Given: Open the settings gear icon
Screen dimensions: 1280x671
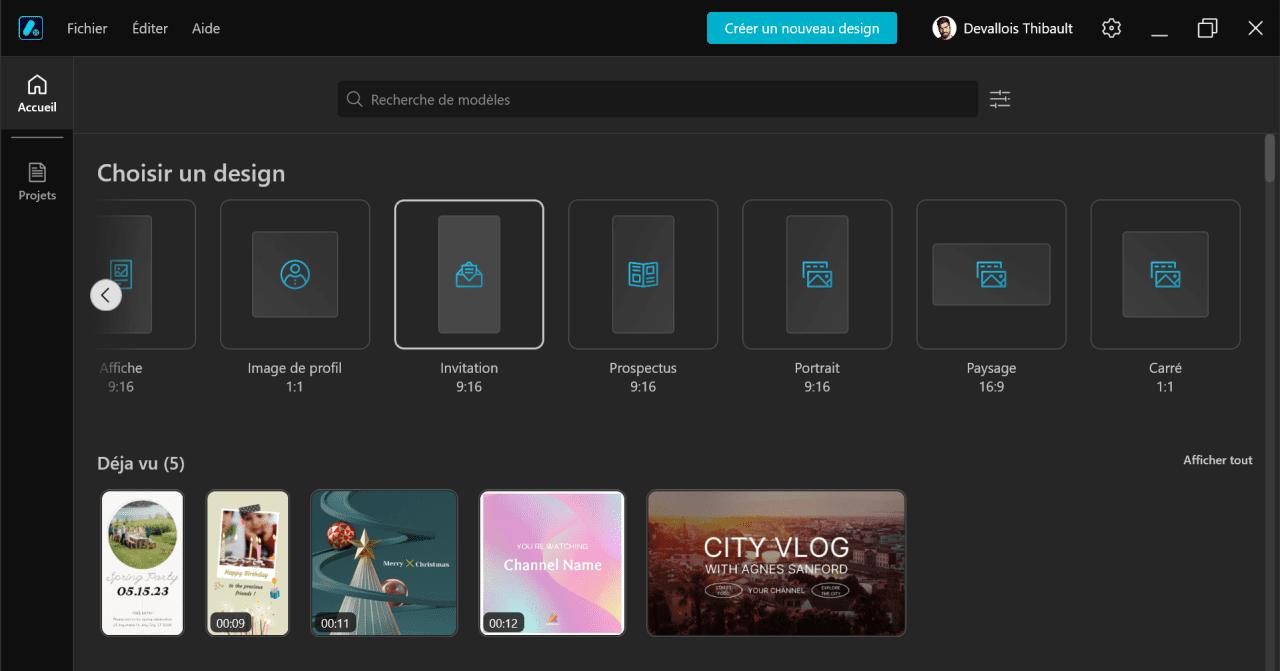Looking at the screenshot, I should tap(1111, 28).
